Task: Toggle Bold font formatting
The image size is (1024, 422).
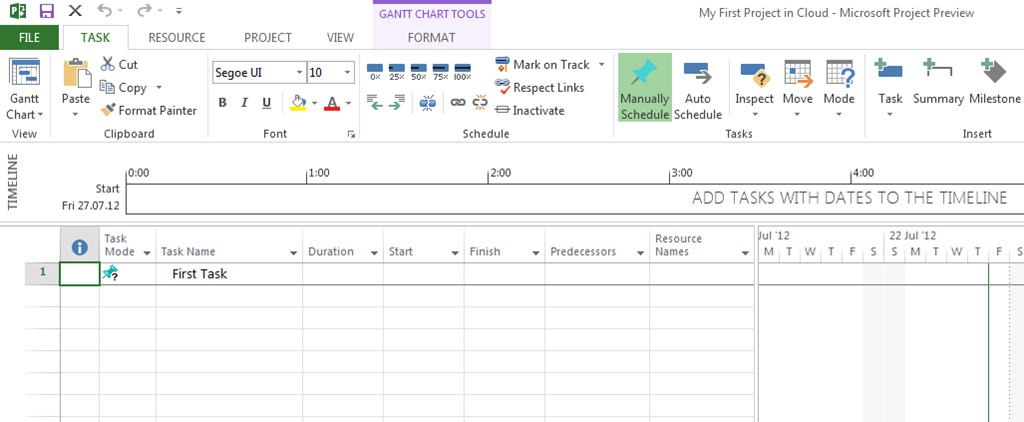Action: pos(222,103)
